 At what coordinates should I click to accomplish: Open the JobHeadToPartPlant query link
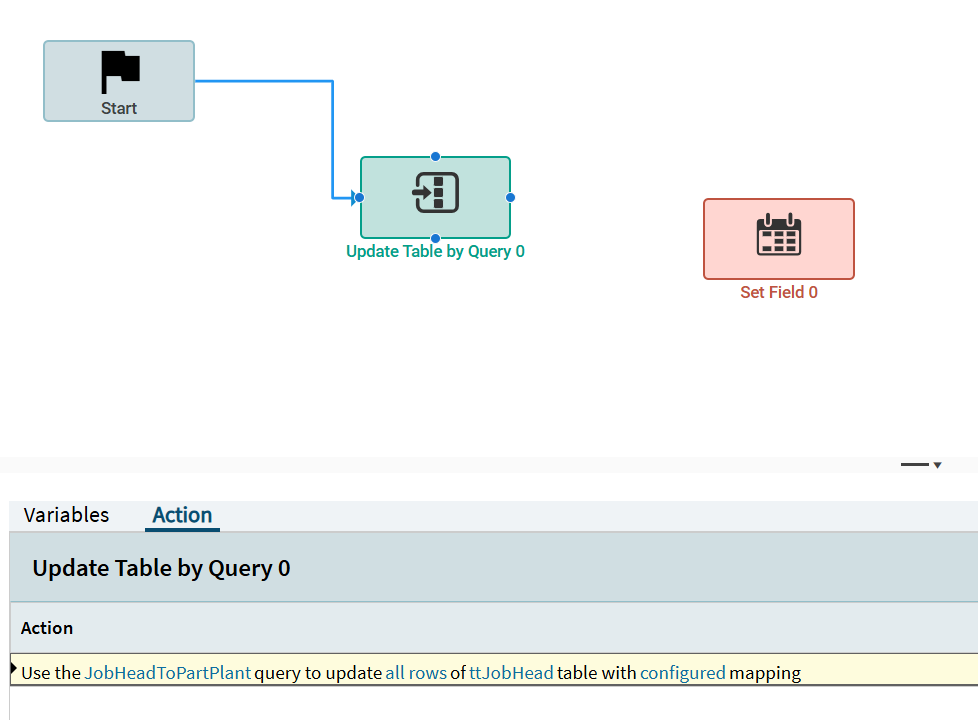[x=168, y=673]
